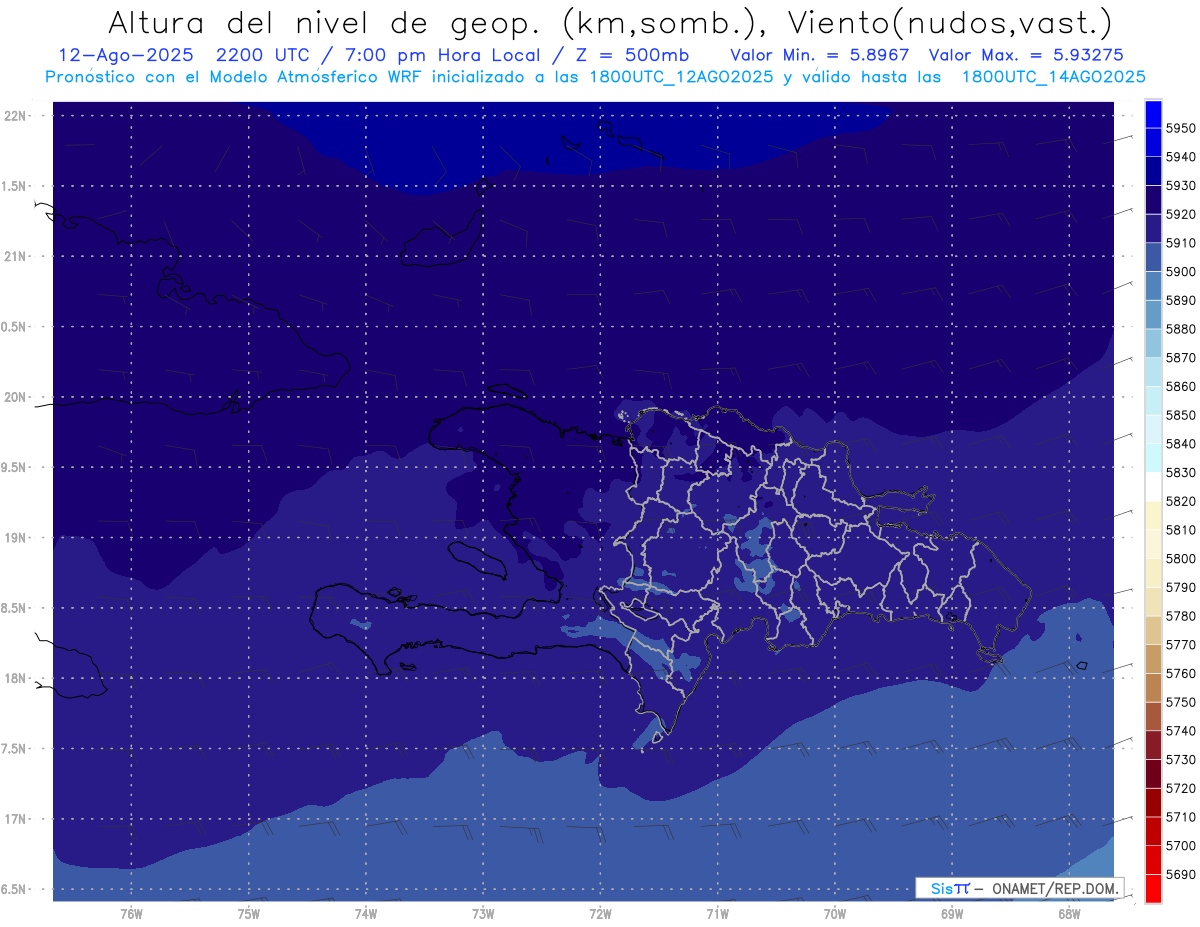Image resolution: width=1200 pixels, height=927 pixels.
Task: Click the "5820" colorbar value
Action: pos(1180,501)
